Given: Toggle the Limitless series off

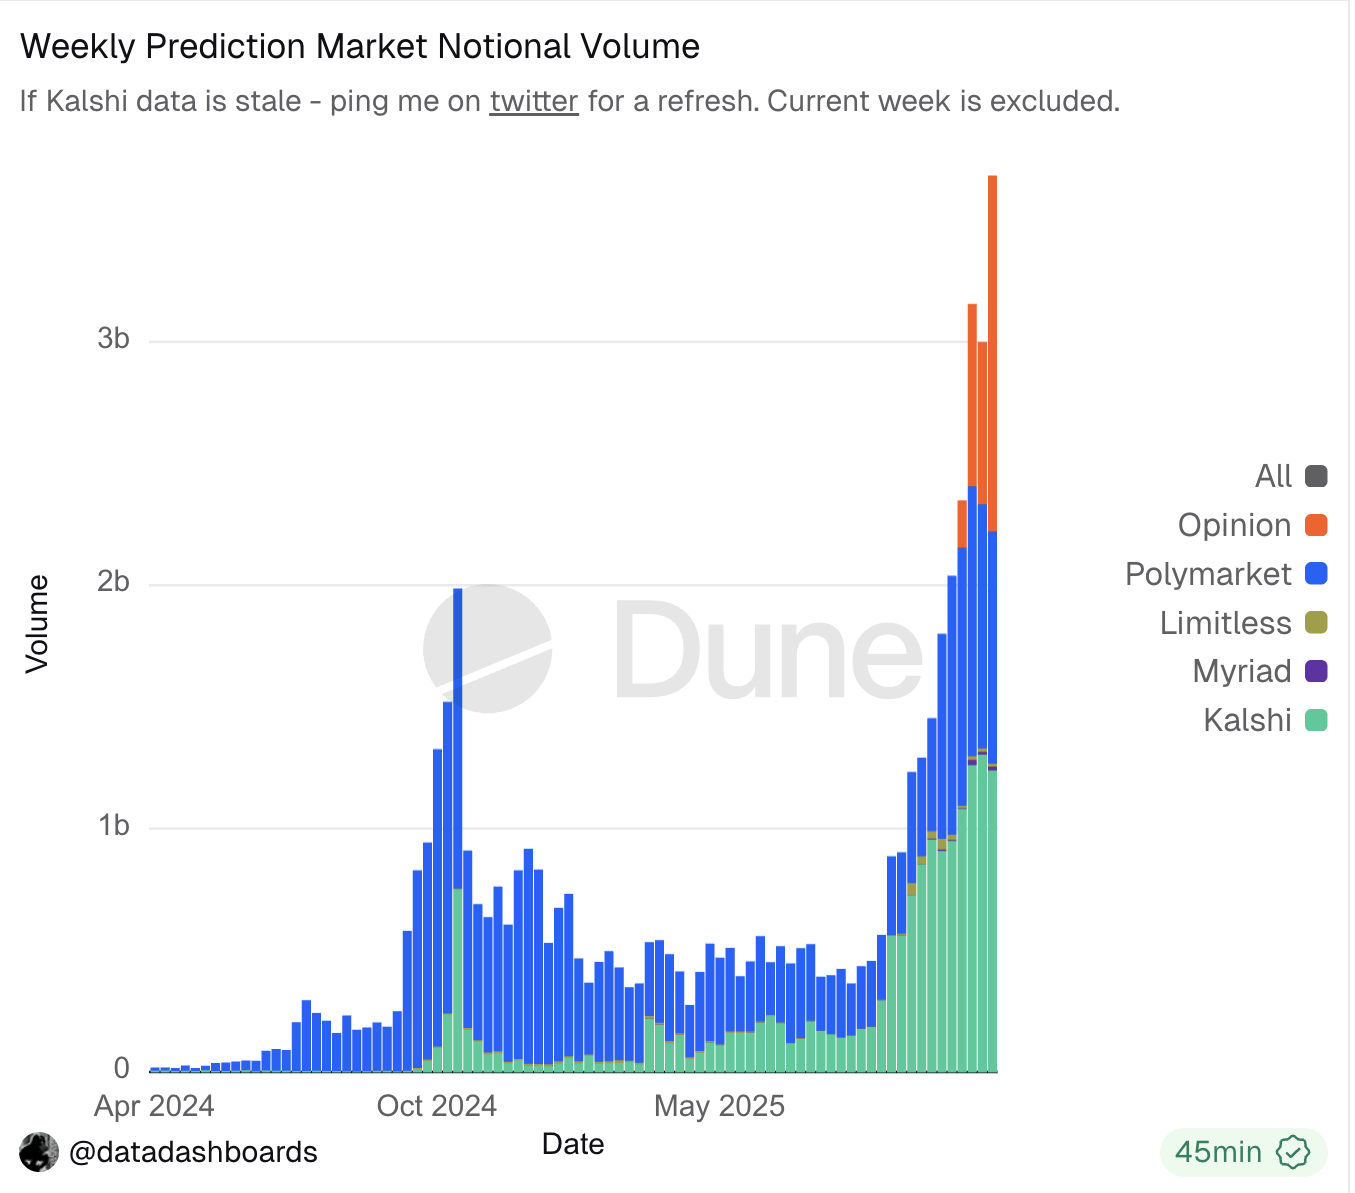Looking at the screenshot, I should (1225, 622).
